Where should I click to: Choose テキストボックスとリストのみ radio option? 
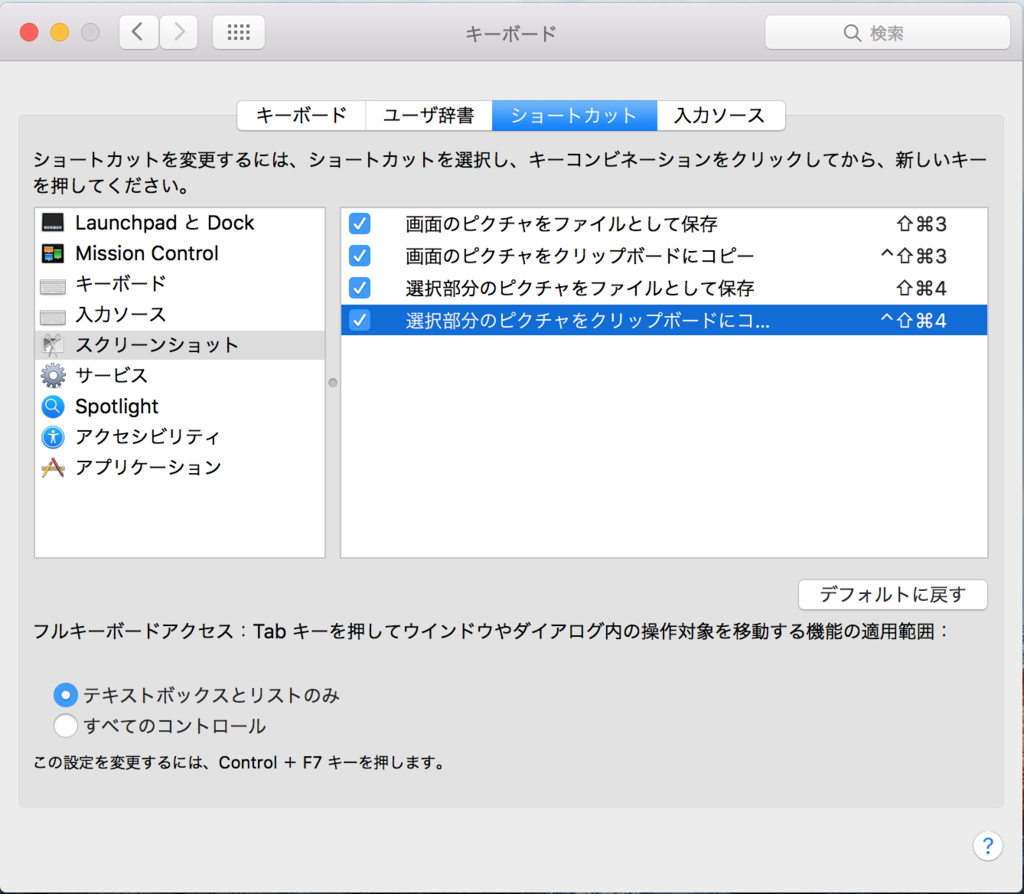tap(66, 694)
